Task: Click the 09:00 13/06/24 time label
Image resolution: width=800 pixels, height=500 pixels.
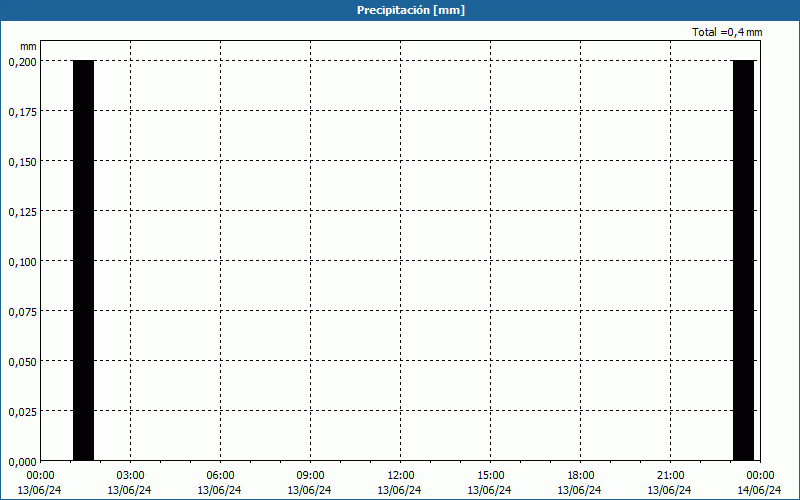Action: [310, 483]
